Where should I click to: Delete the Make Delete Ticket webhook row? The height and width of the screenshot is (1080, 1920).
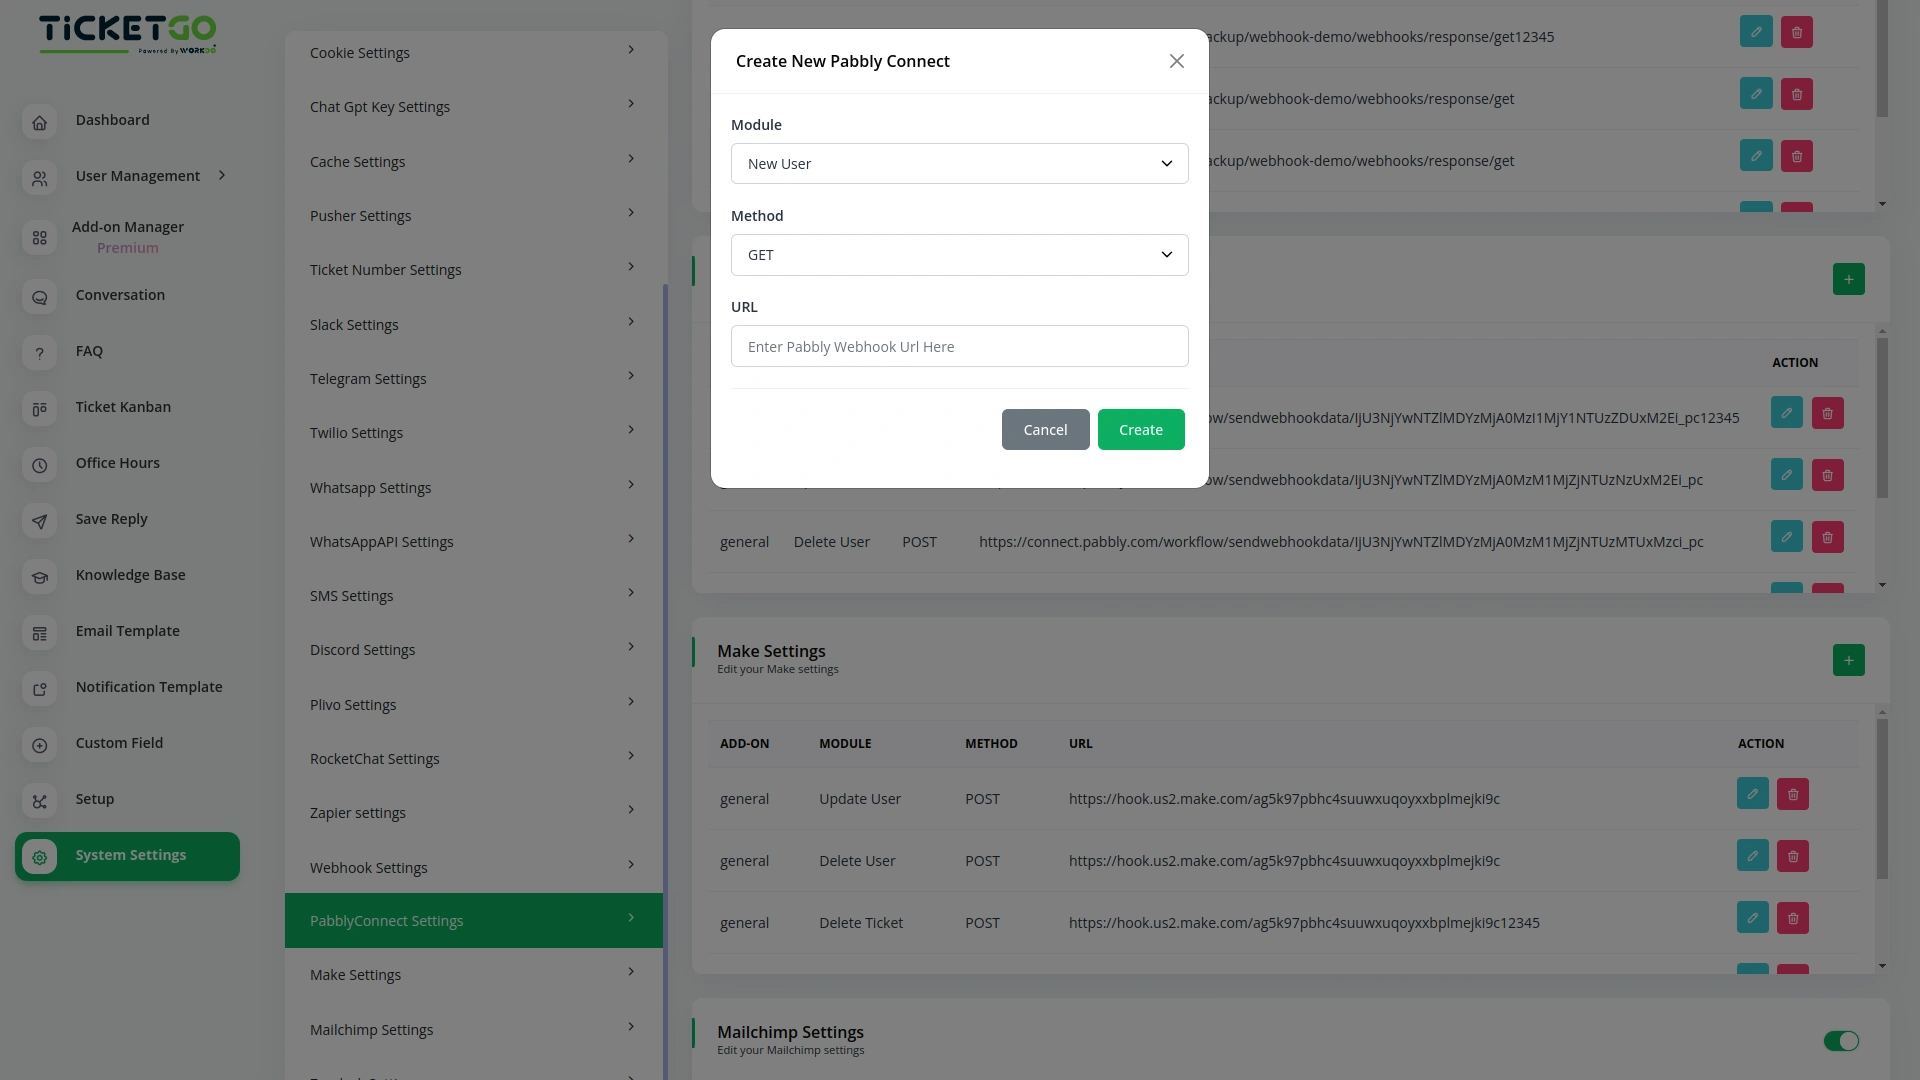tap(1792, 918)
